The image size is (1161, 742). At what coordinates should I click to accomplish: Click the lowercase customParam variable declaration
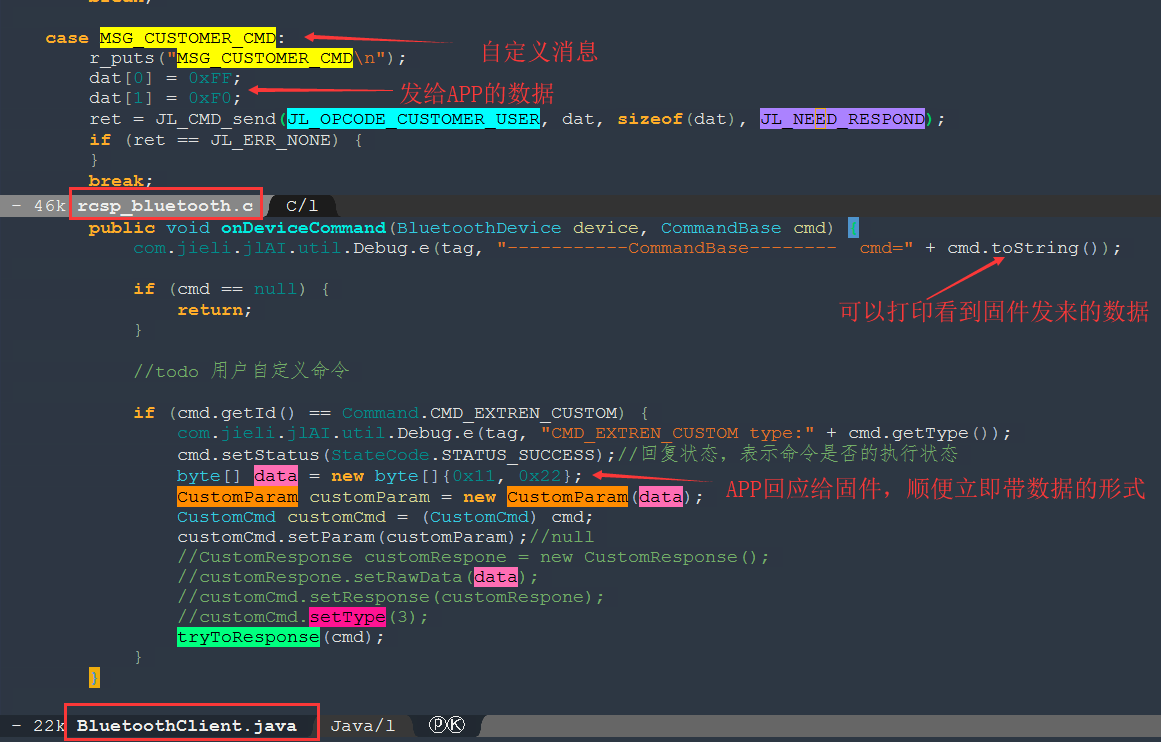369,496
